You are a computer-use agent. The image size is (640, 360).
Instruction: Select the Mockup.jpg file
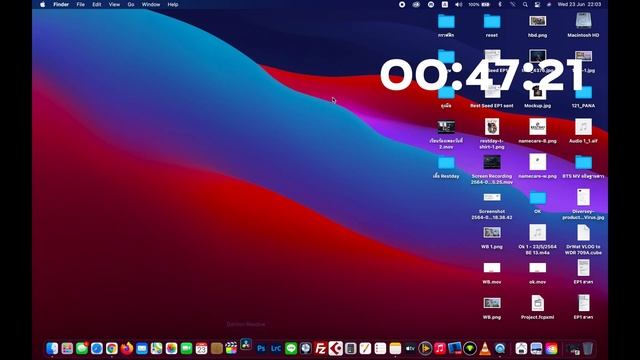pos(538,96)
